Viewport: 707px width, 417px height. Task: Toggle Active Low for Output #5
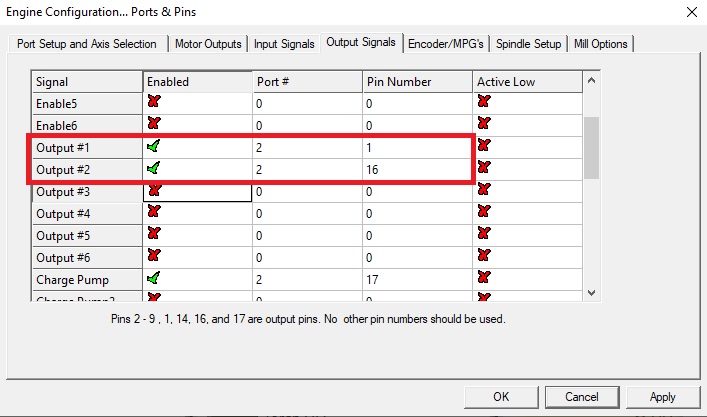tap(484, 233)
